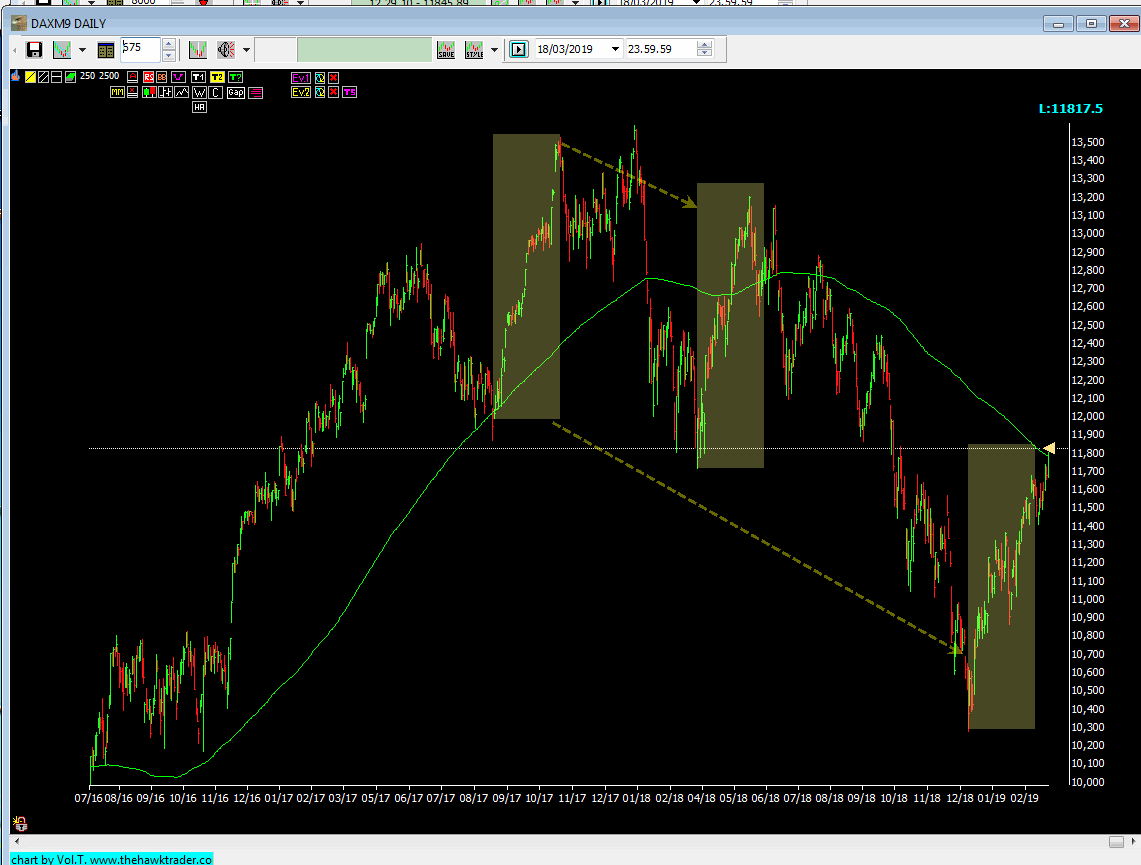
Task: Click the magenta Ev.1 button
Action: click(301, 78)
